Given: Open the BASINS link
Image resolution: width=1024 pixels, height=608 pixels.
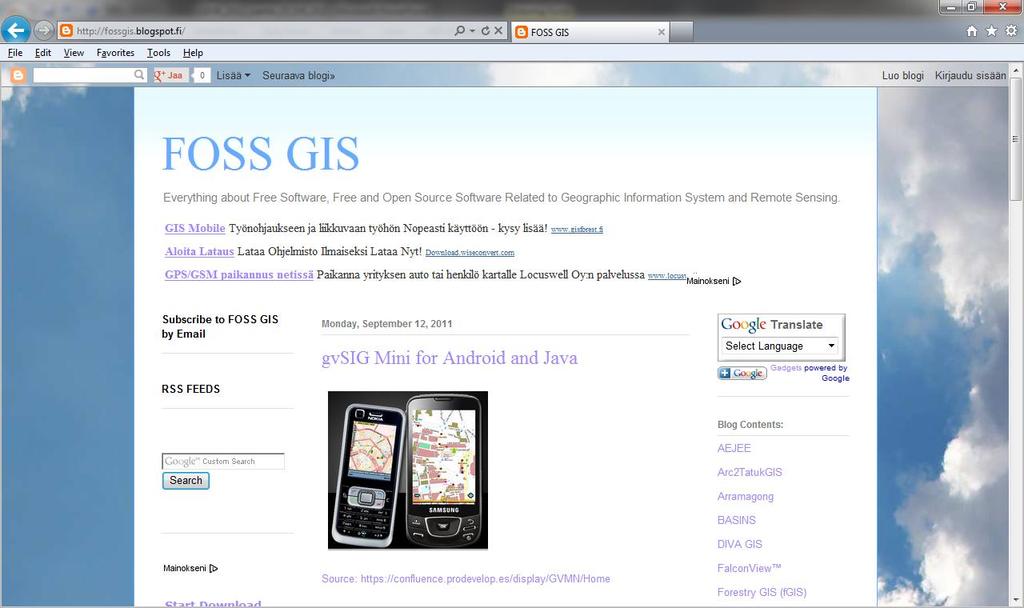Looking at the screenshot, I should [737, 520].
